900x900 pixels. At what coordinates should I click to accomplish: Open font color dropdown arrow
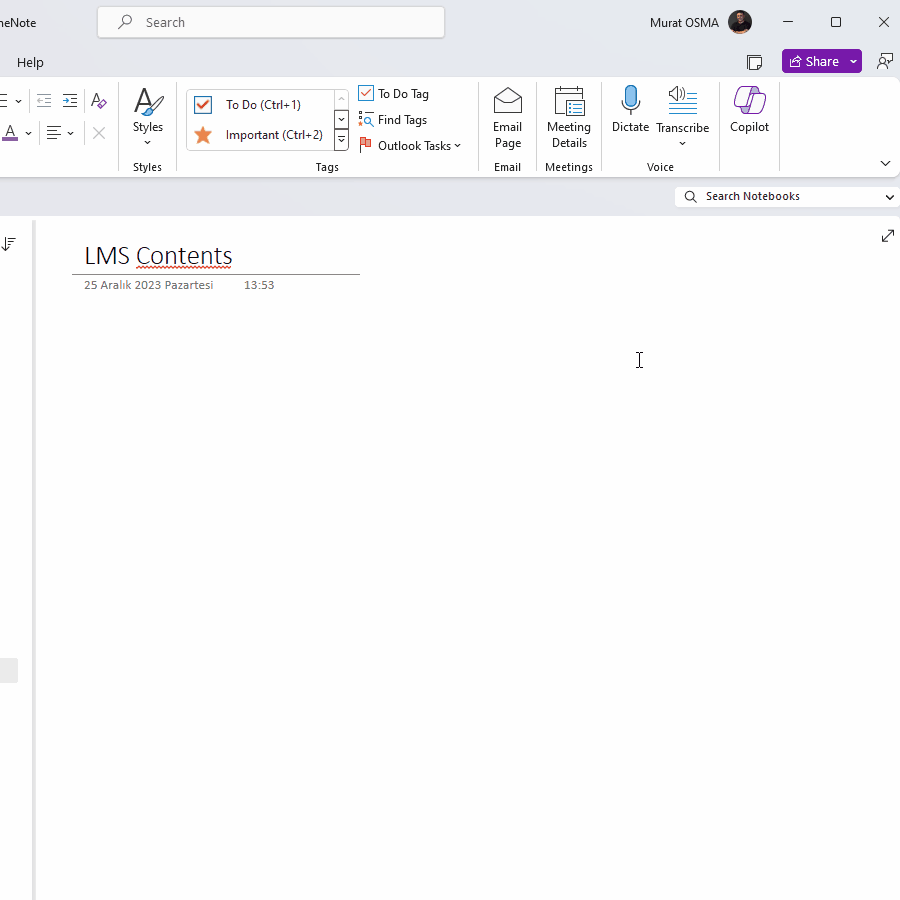point(28,133)
